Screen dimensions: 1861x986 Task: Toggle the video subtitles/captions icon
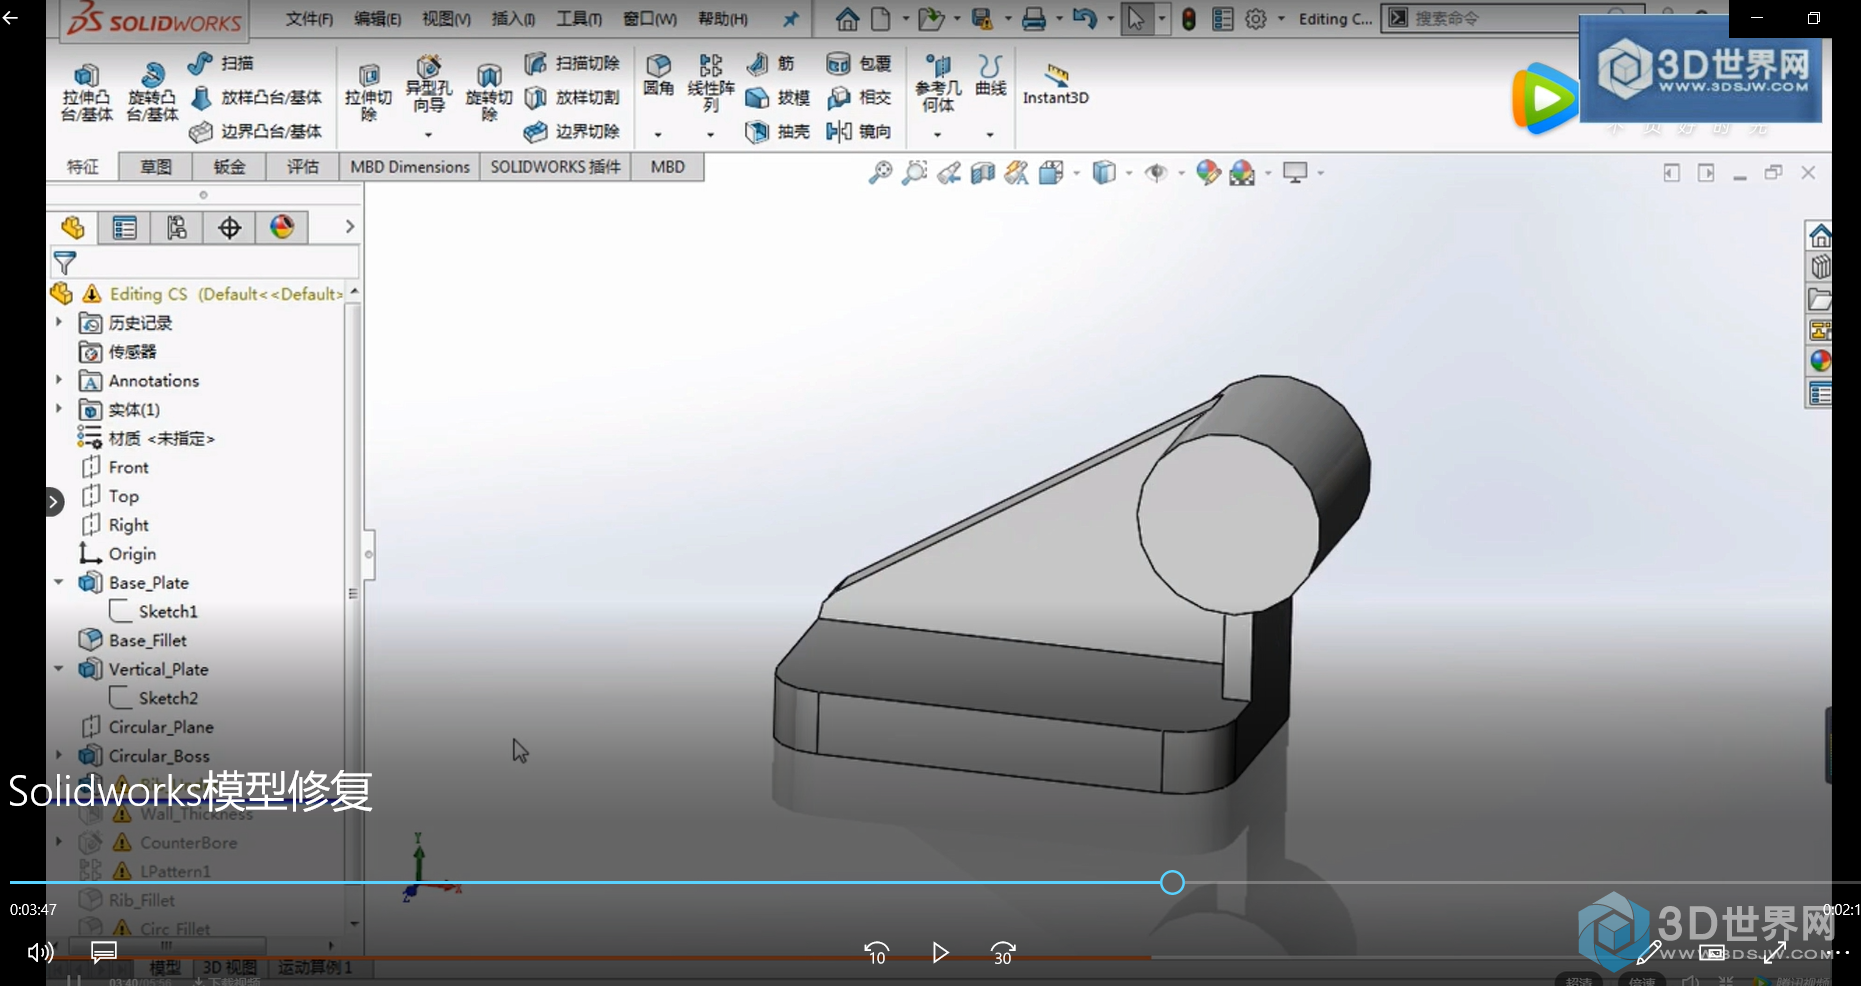pyautogui.click(x=104, y=952)
